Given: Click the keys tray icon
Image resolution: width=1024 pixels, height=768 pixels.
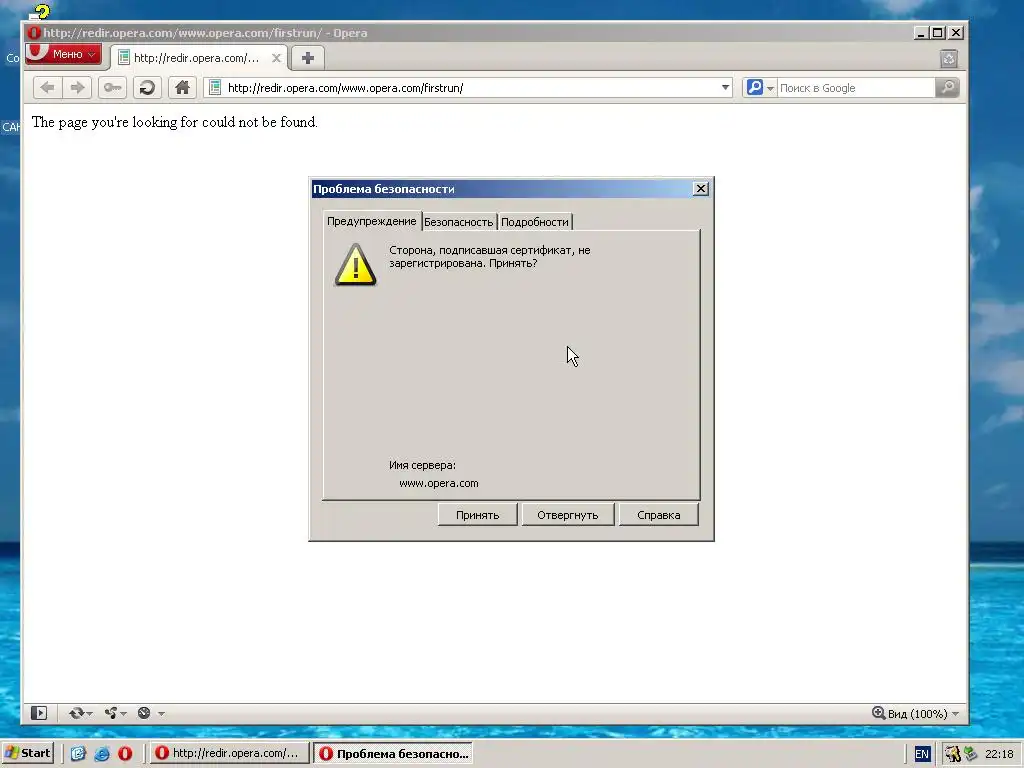Looking at the screenshot, I should point(953,754).
